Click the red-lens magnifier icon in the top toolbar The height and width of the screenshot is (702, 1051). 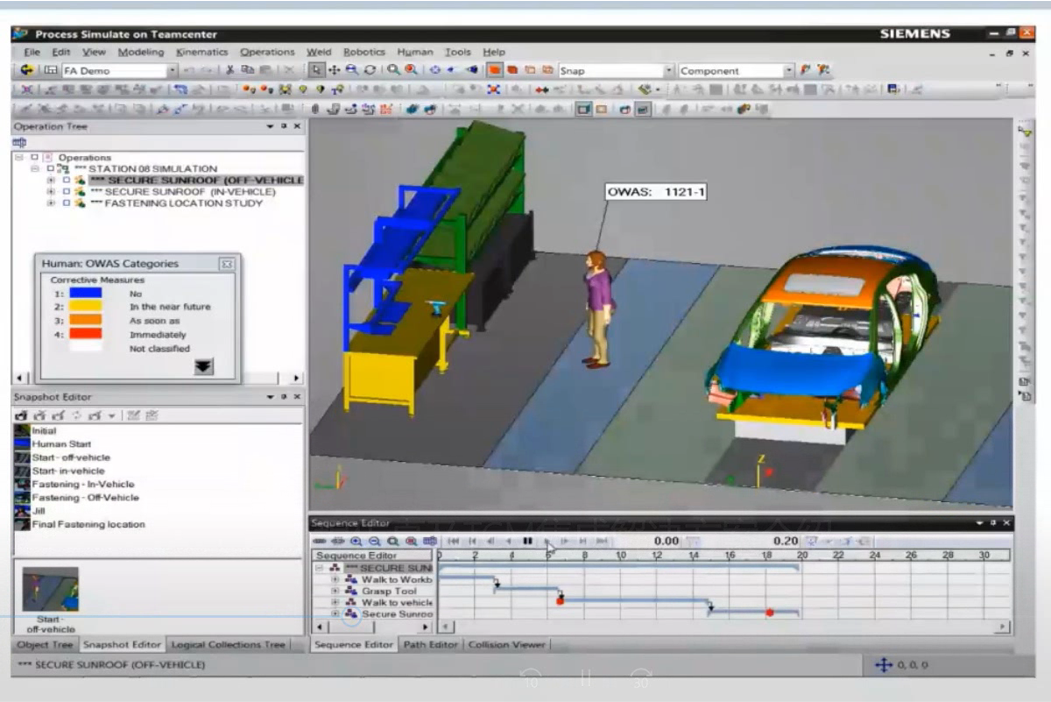coord(412,70)
